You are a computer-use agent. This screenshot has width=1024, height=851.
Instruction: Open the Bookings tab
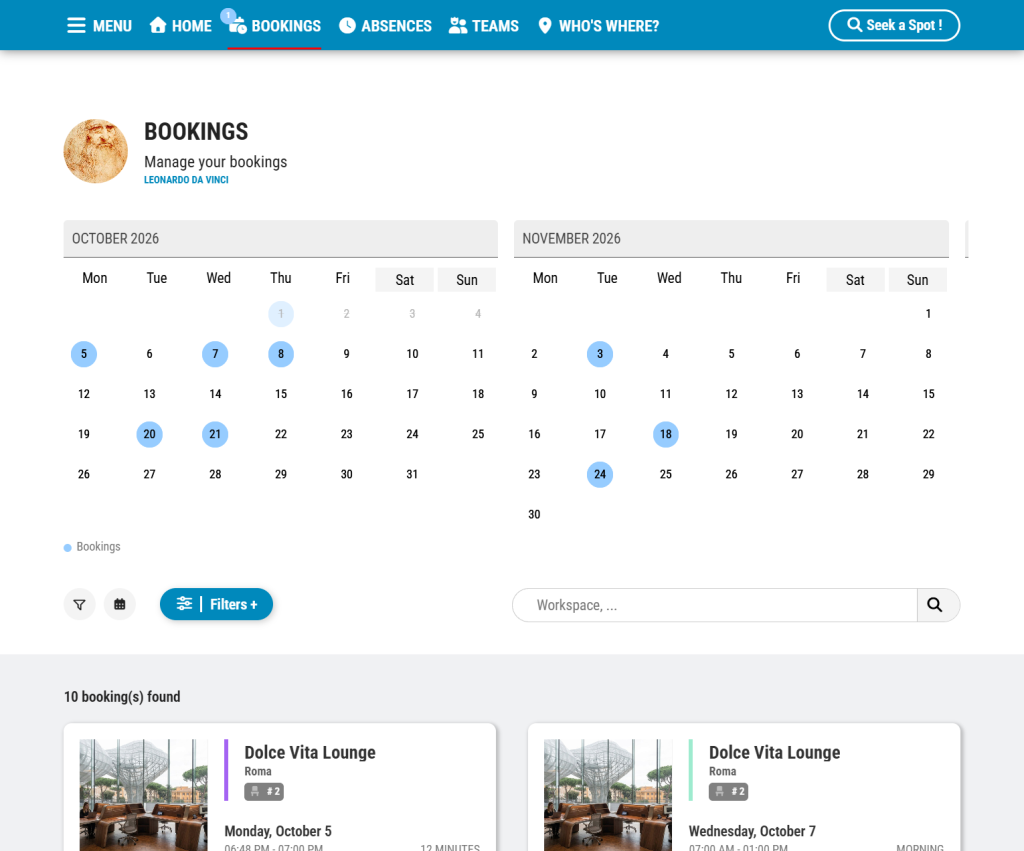pos(275,26)
